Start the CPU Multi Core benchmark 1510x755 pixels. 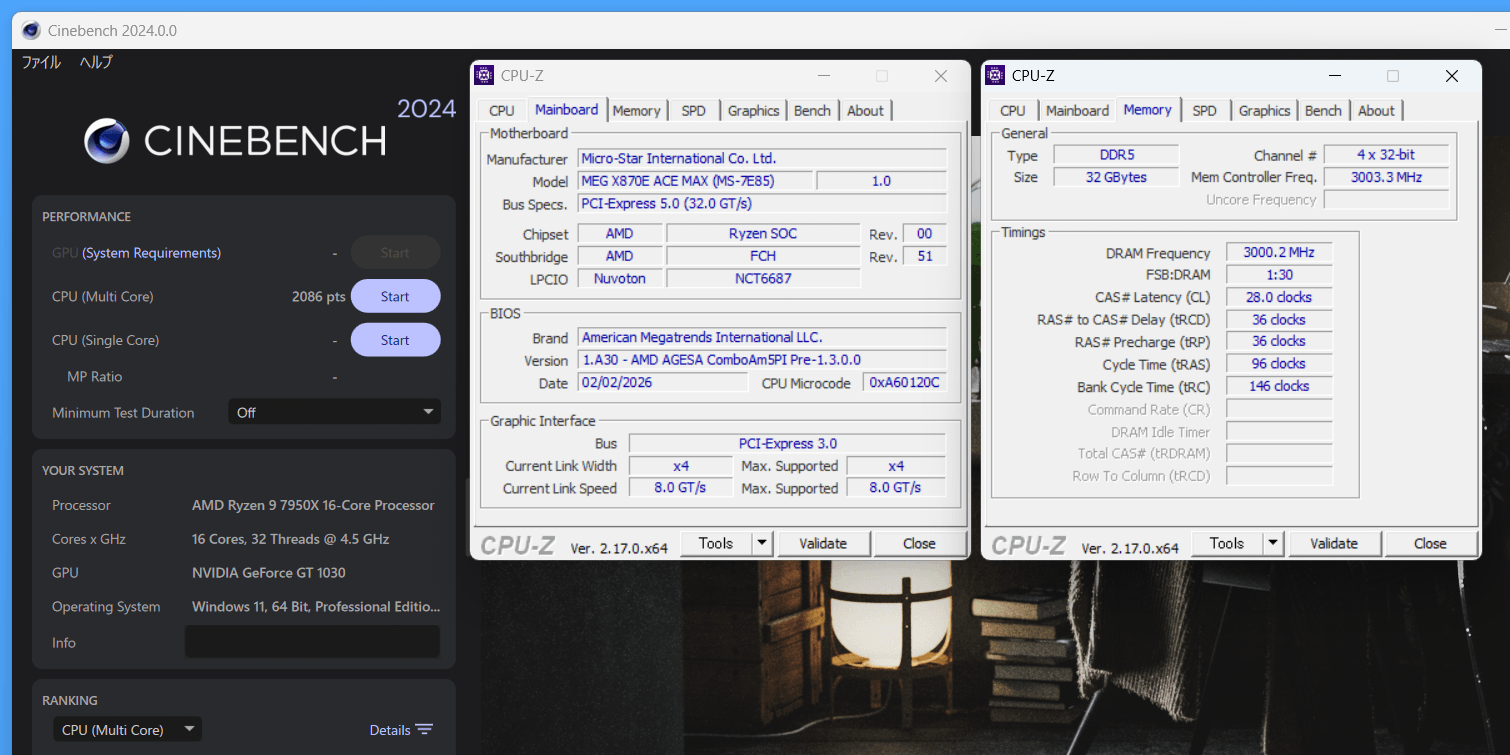(x=395, y=296)
